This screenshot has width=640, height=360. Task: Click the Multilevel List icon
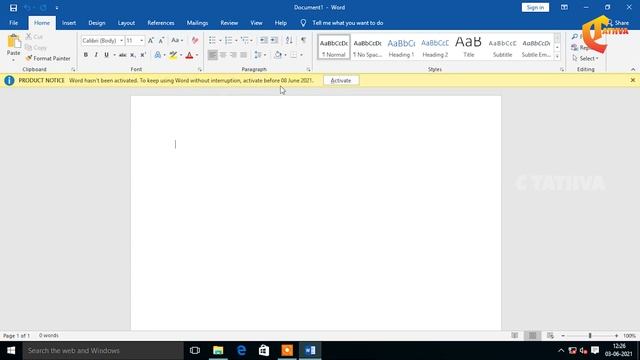click(244, 40)
